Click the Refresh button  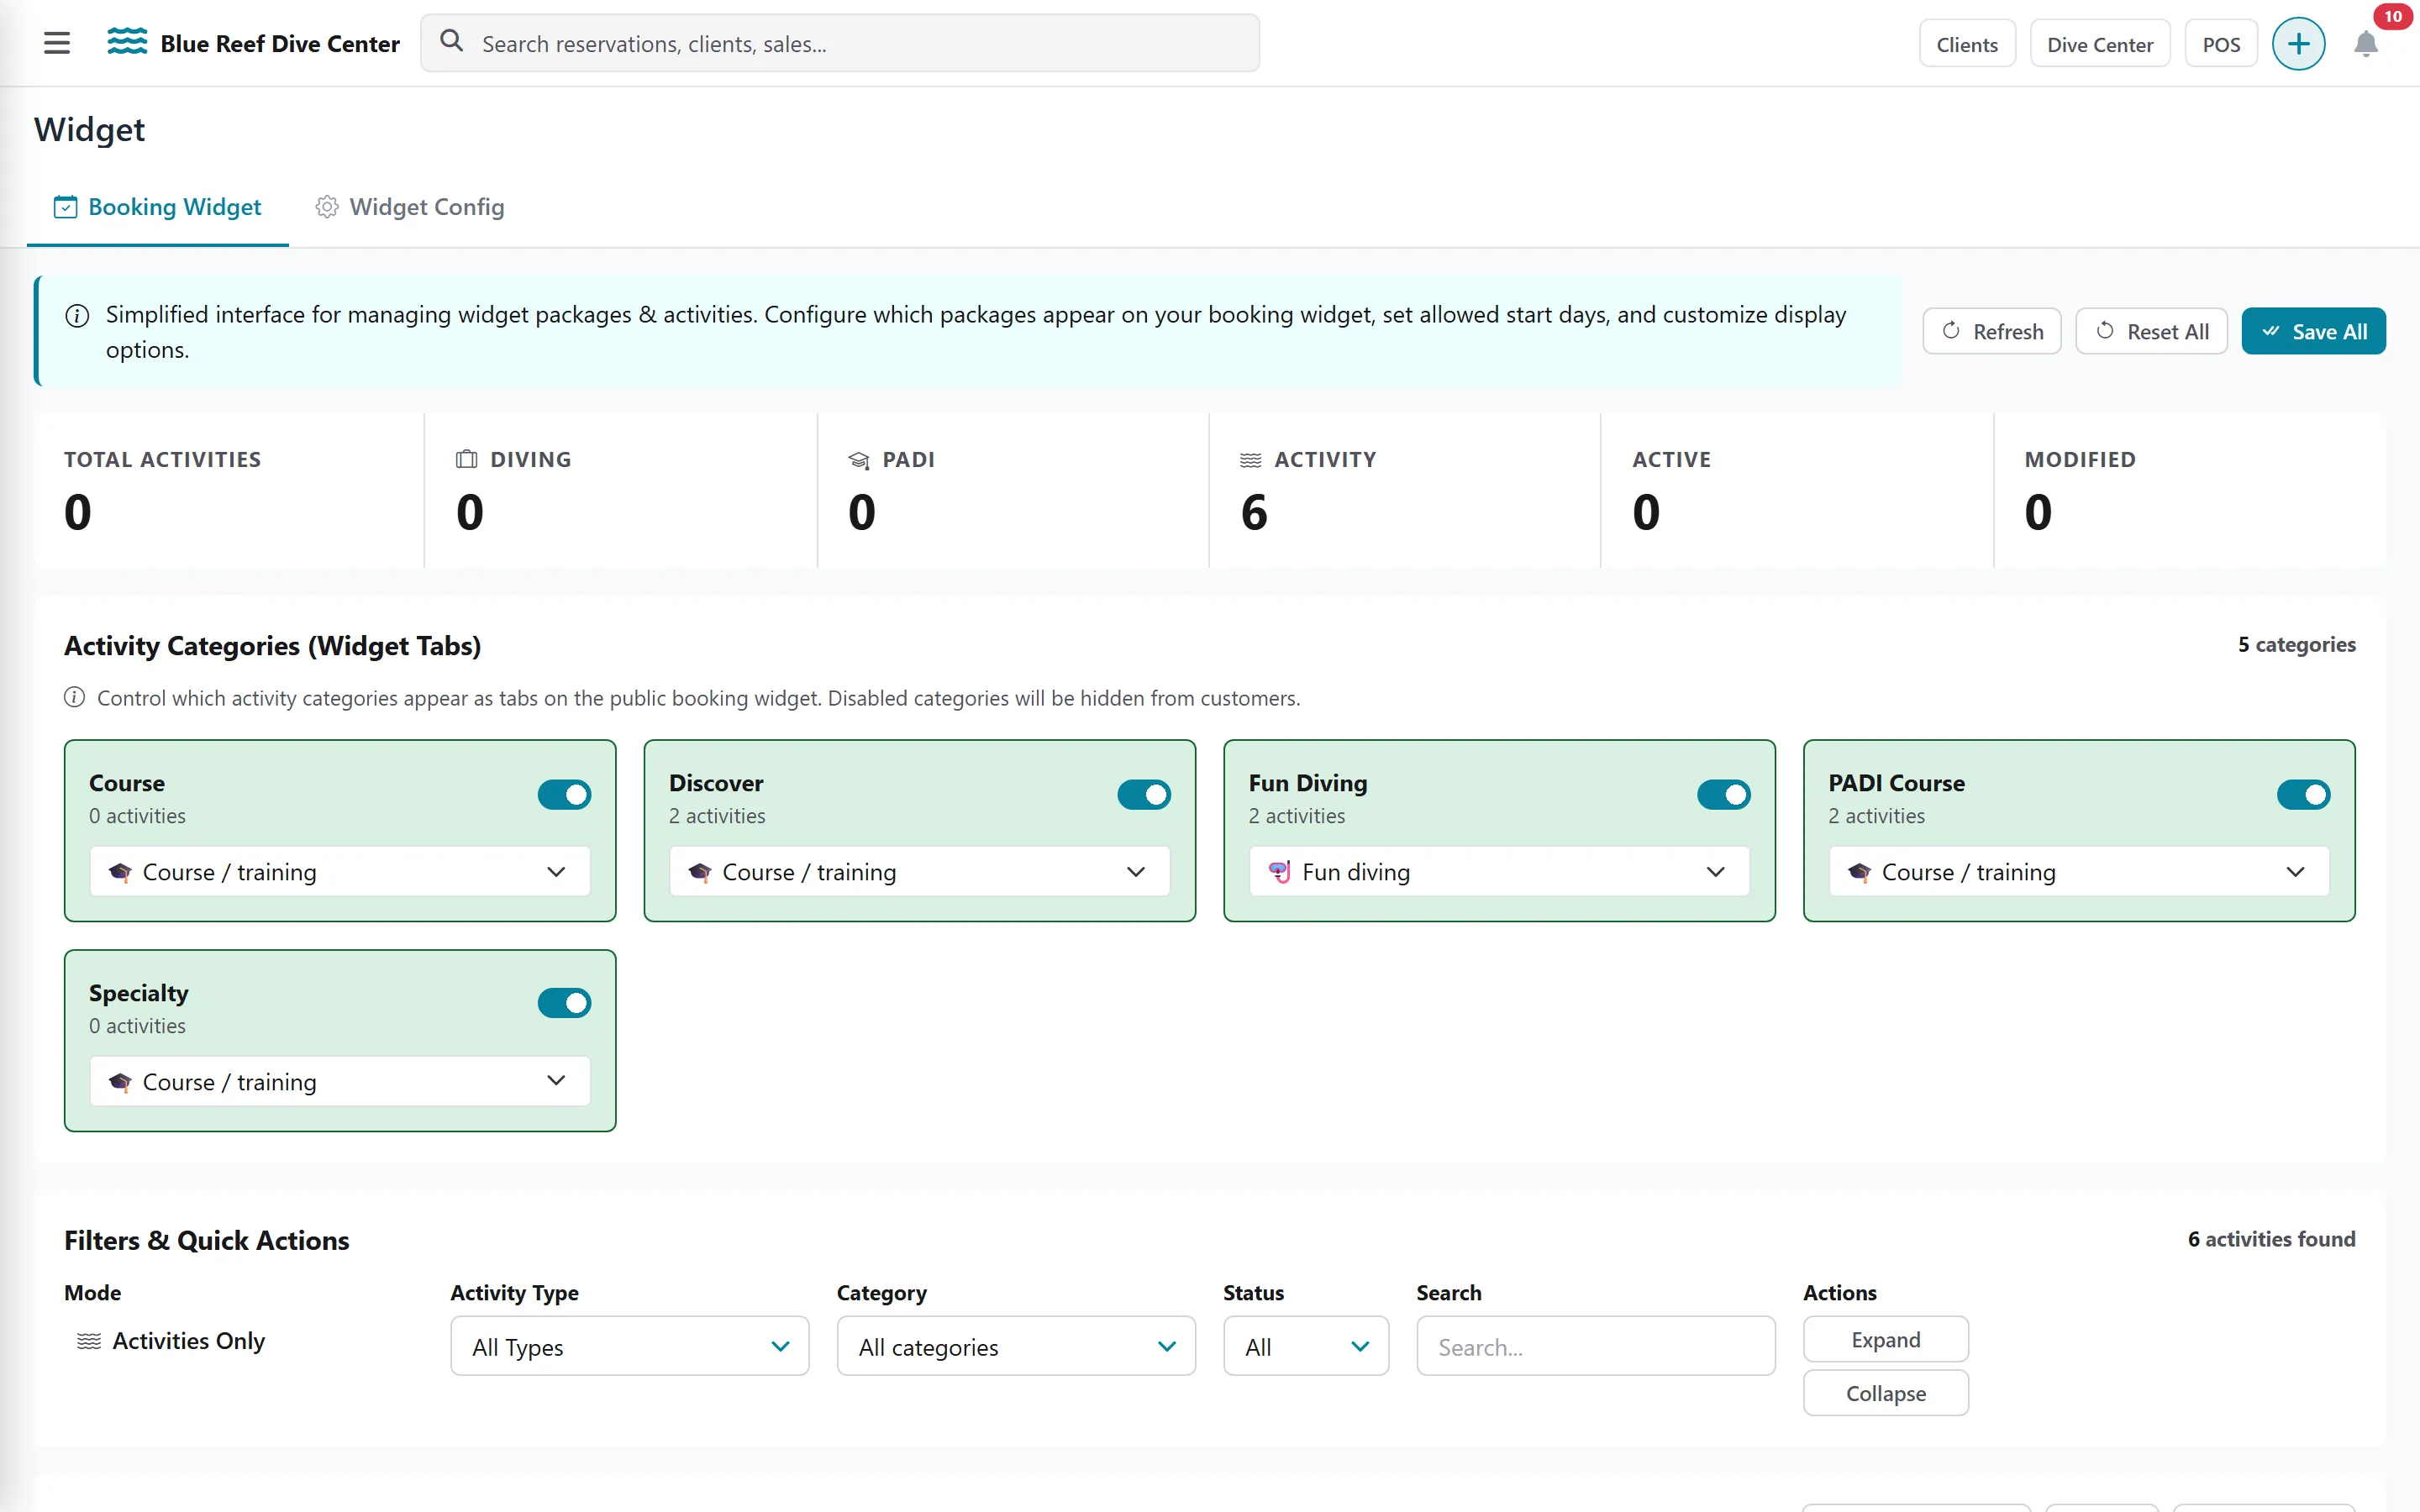coord(1992,331)
